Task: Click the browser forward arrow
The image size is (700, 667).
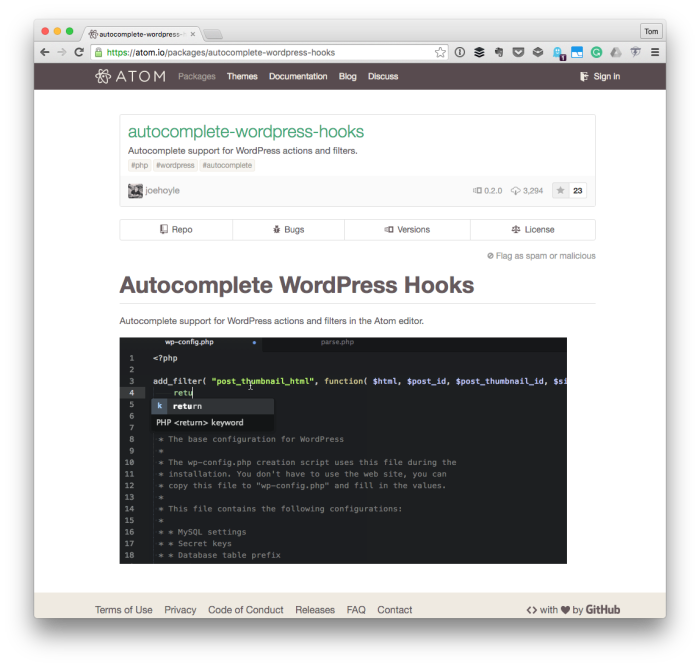Action: click(x=62, y=52)
